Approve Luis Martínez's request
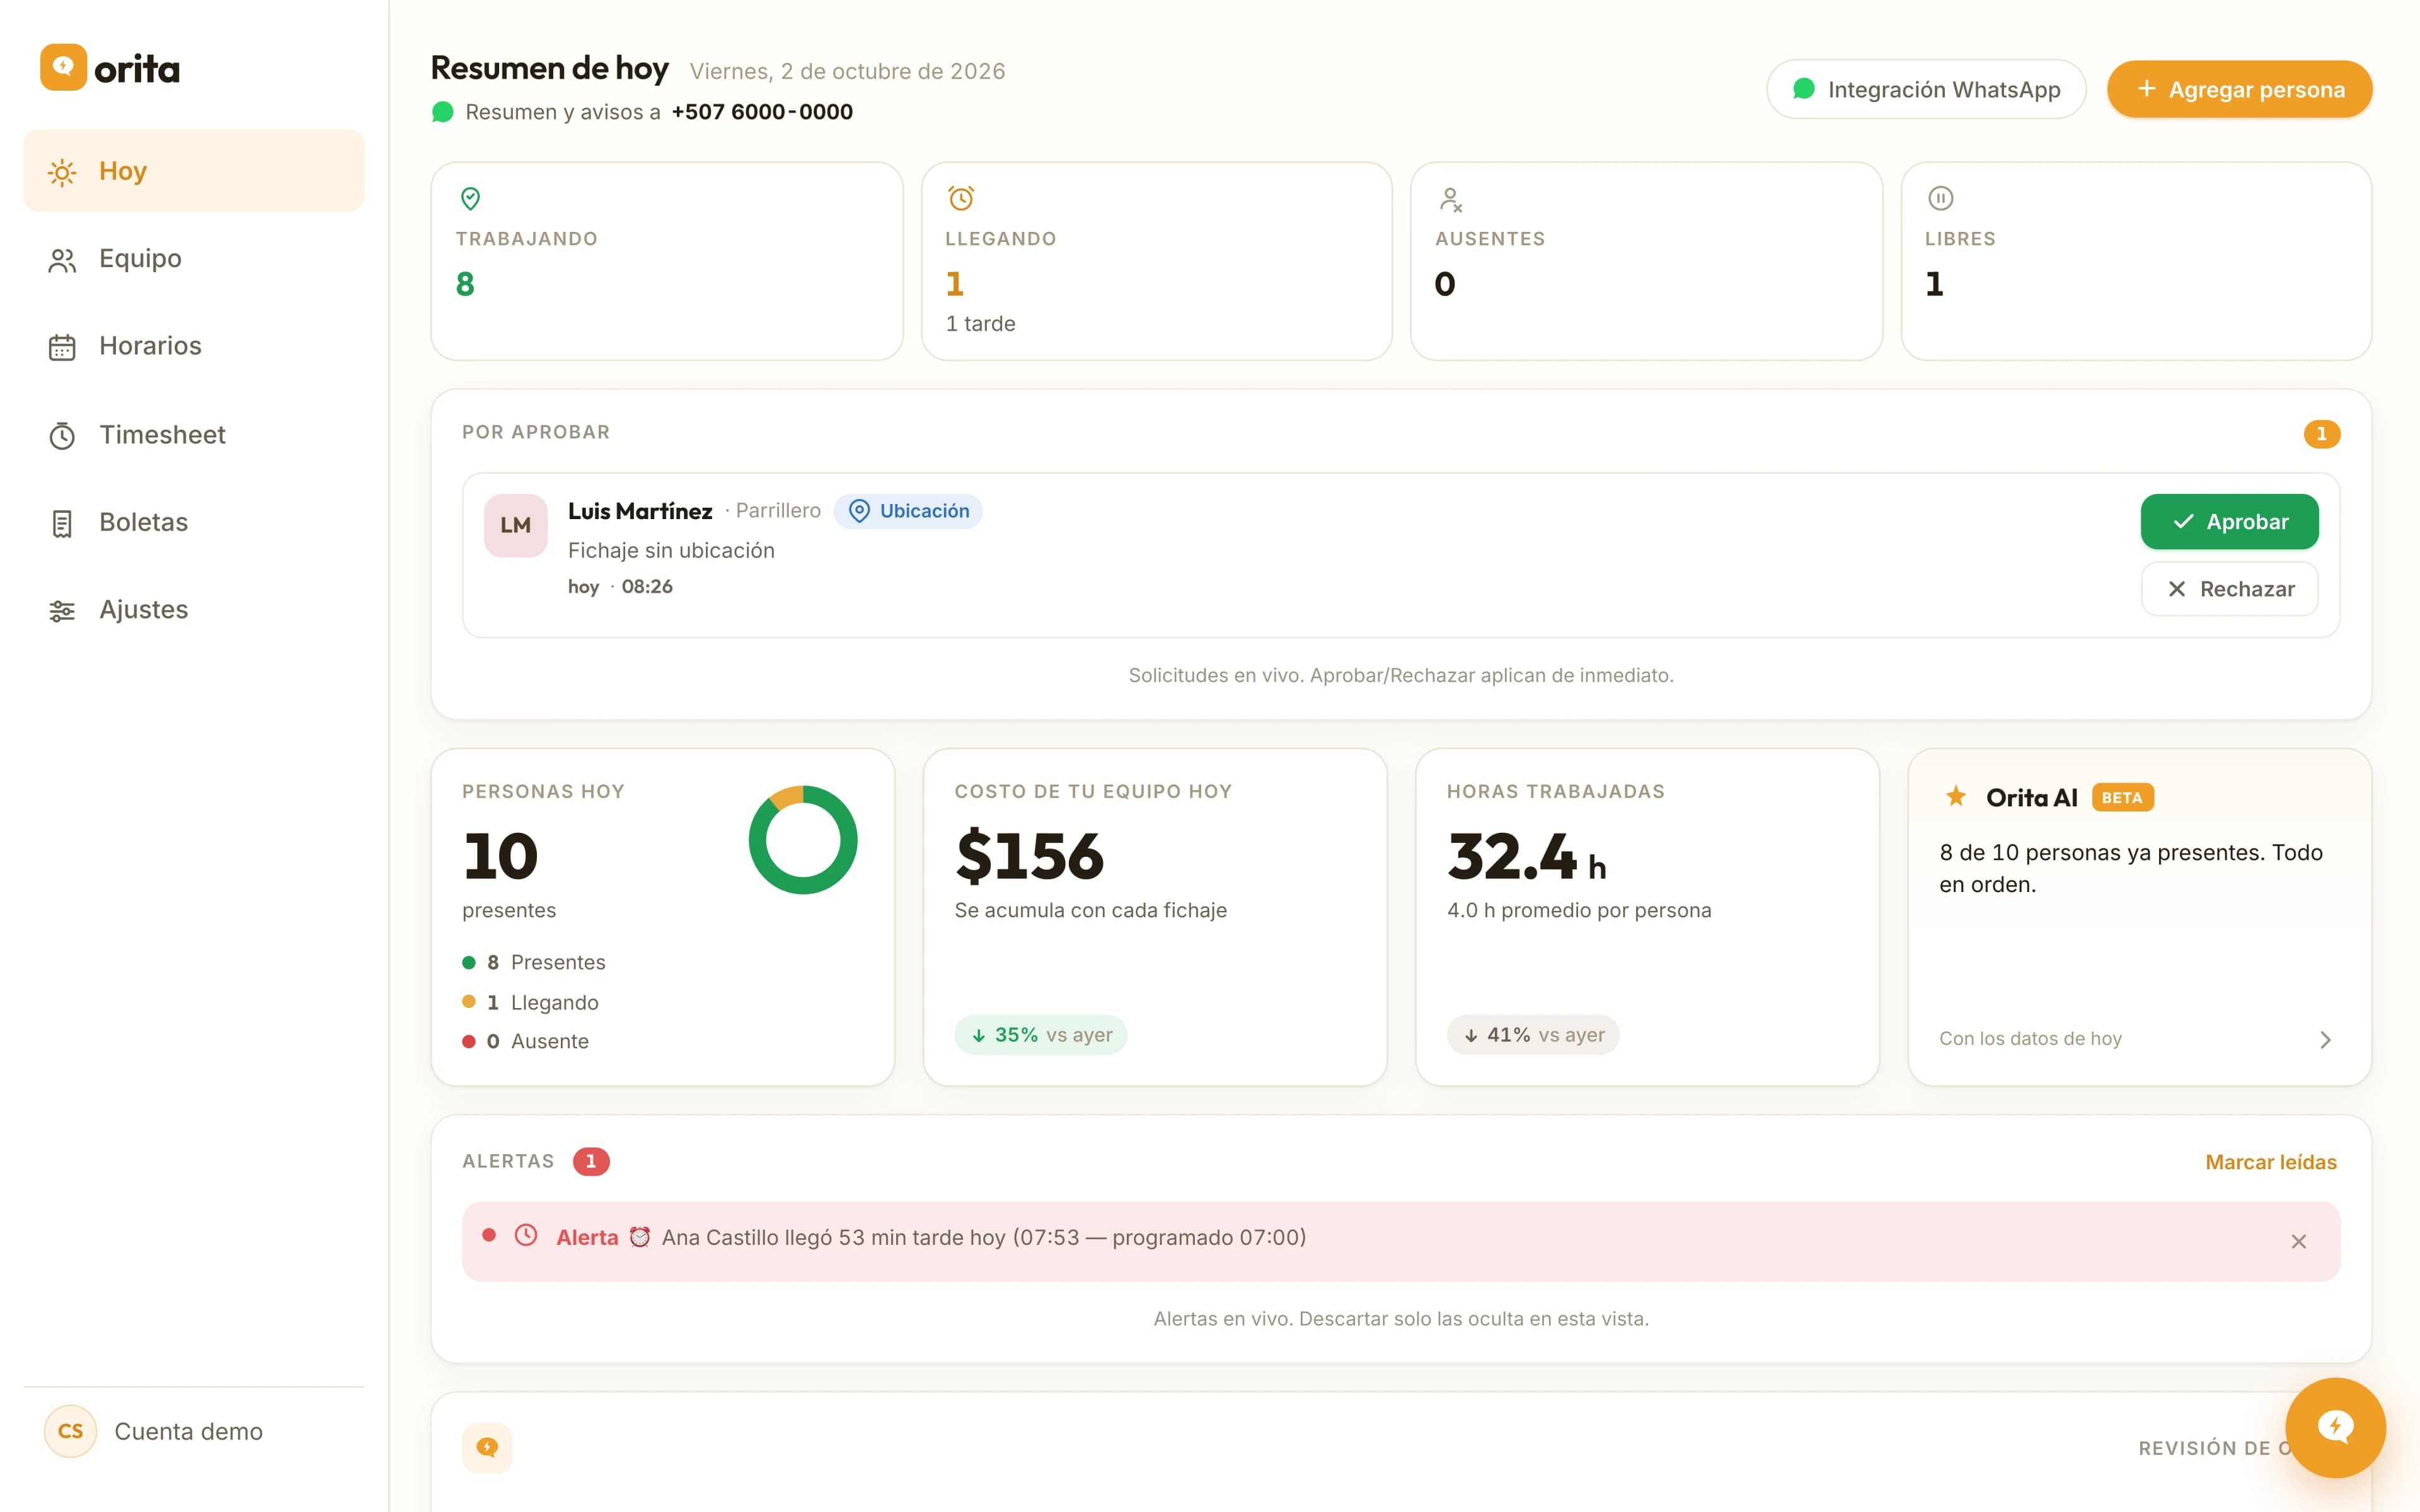The width and height of the screenshot is (2420, 1512). (x=2229, y=522)
